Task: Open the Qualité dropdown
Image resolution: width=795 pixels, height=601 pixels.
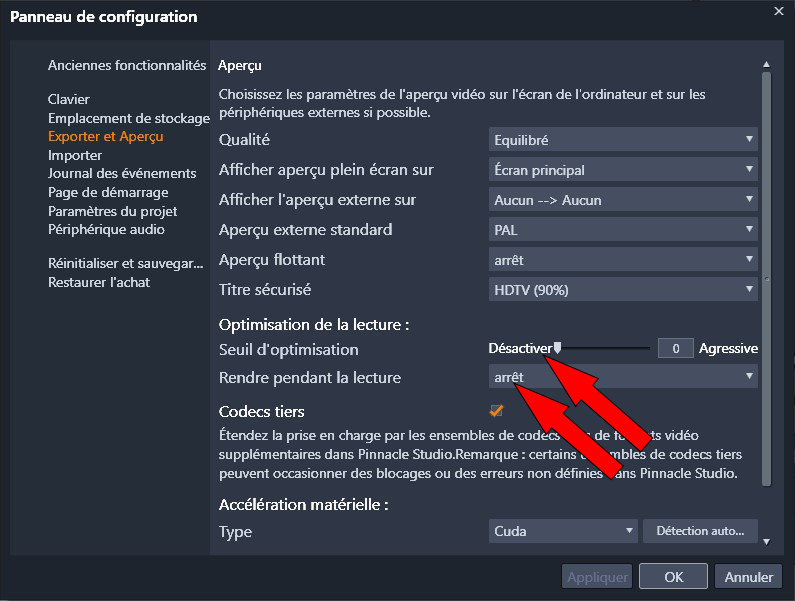Action: click(x=624, y=140)
